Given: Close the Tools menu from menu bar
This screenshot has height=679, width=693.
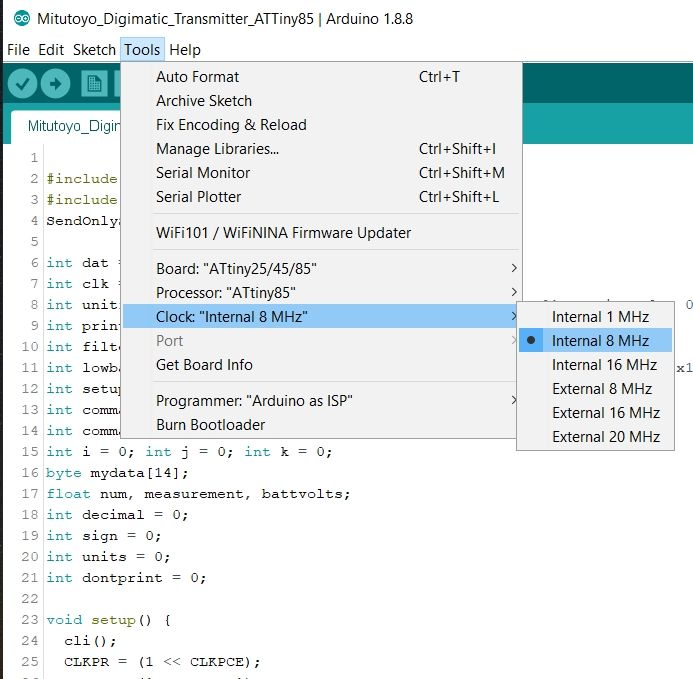Looking at the screenshot, I should click(142, 50).
